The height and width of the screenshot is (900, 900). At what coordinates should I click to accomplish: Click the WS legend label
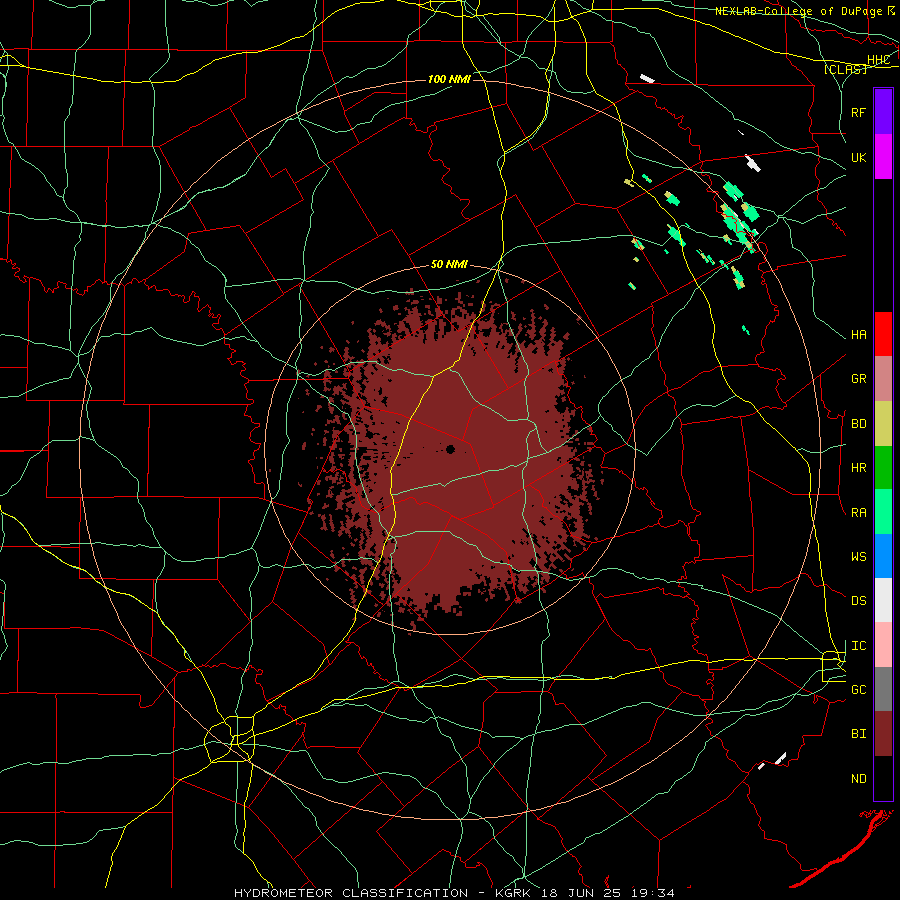[858, 557]
